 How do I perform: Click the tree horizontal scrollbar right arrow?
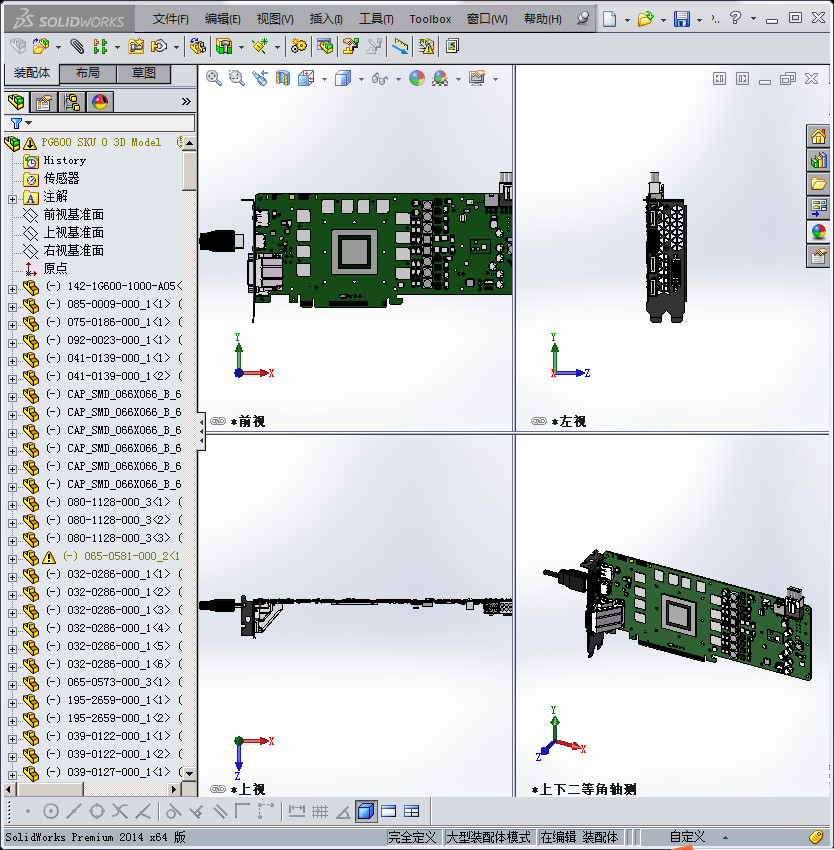[x=174, y=789]
